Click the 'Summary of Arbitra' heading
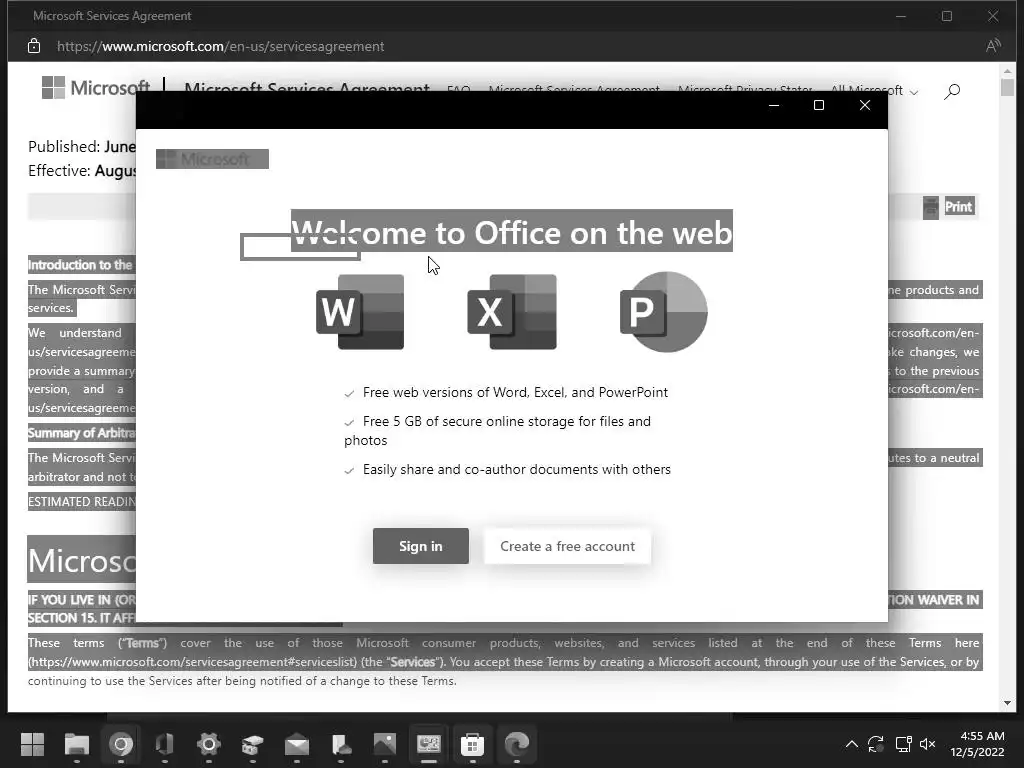 [x=82, y=433]
